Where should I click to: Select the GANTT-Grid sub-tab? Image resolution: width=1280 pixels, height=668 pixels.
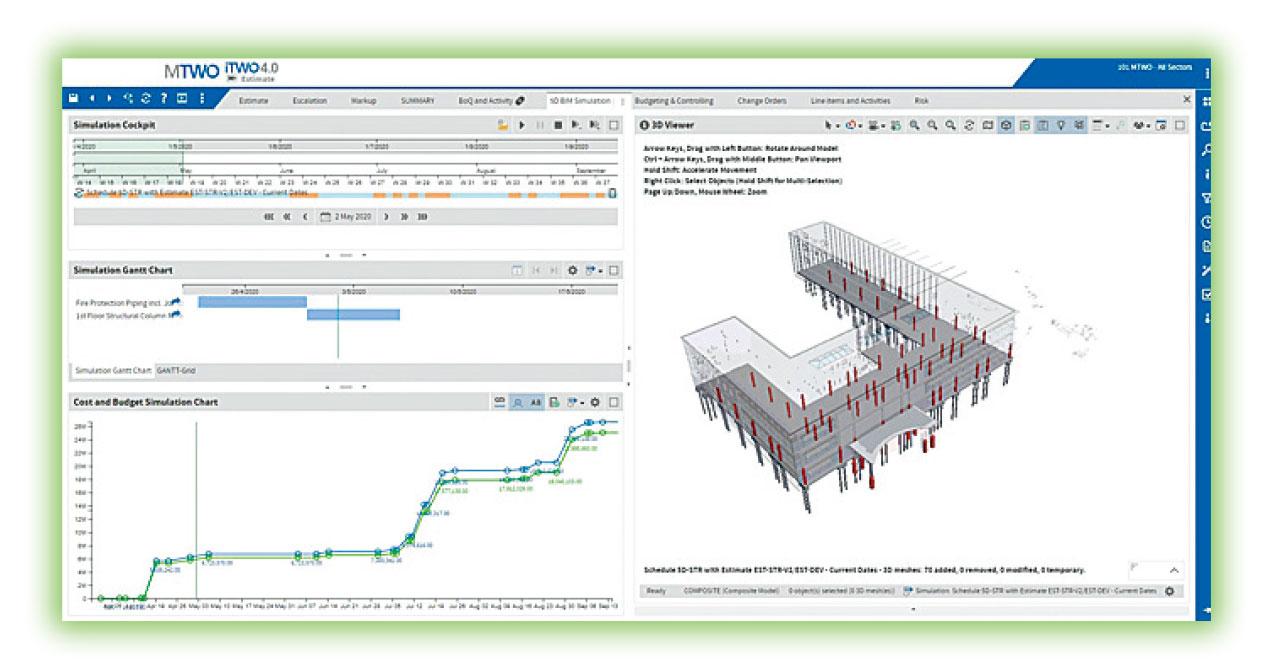tap(176, 370)
